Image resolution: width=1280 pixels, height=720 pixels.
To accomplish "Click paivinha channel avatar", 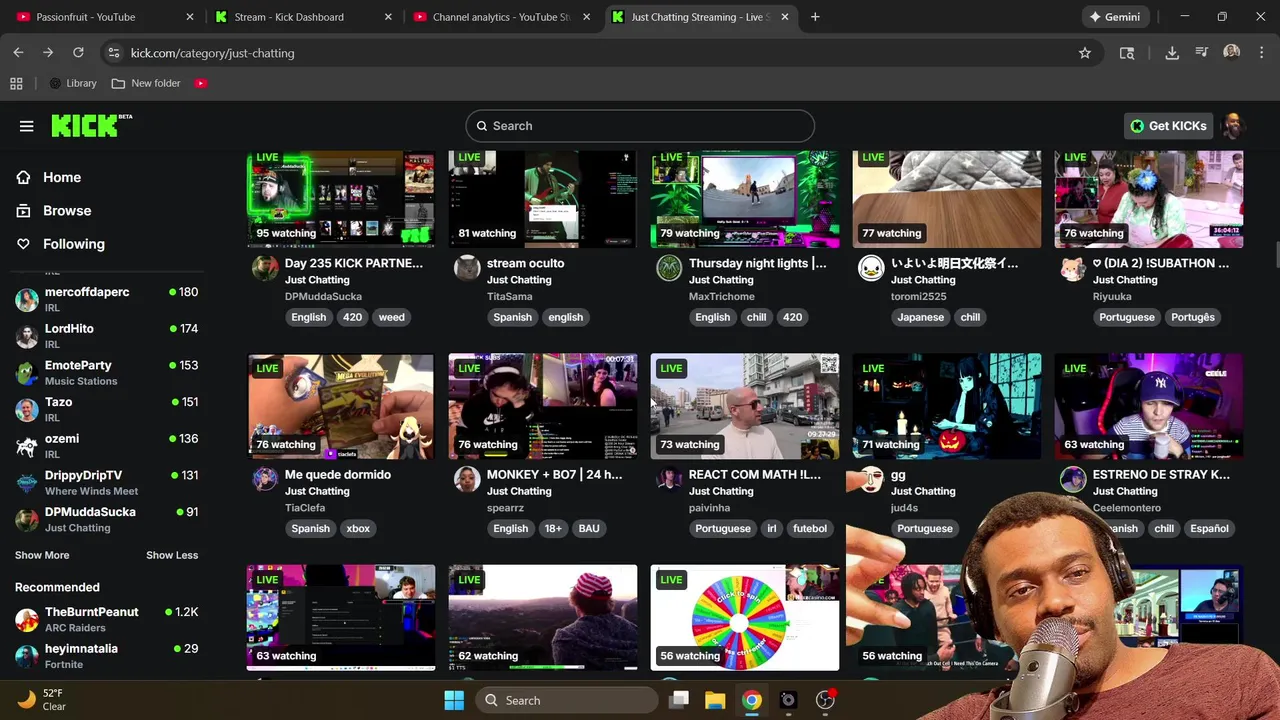I will pyautogui.click(x=669, y=479).
